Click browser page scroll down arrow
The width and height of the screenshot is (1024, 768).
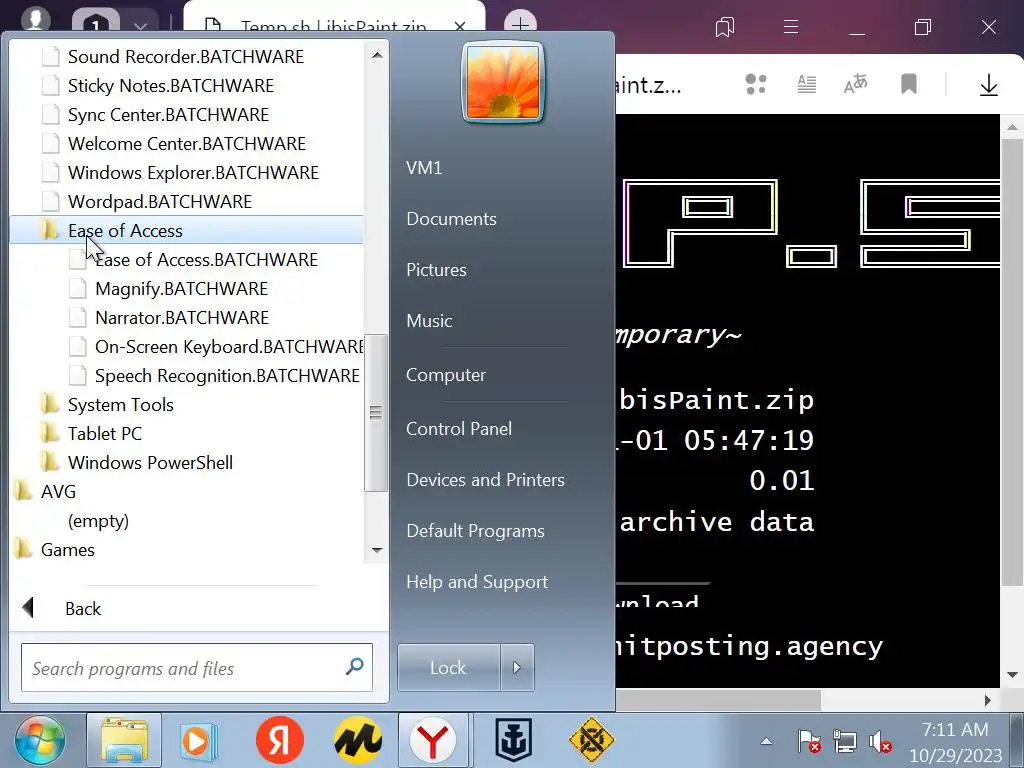coord(1012,675)
